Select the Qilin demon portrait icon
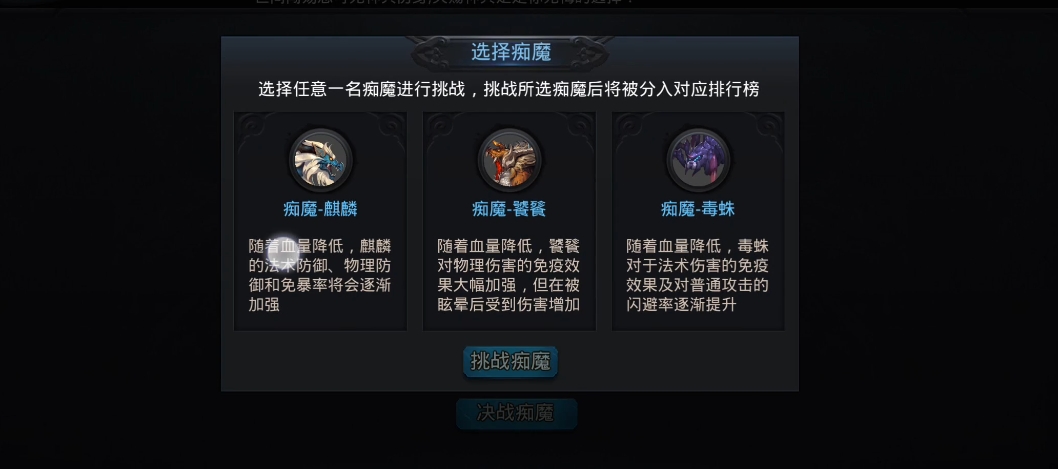 pos(321,161)
